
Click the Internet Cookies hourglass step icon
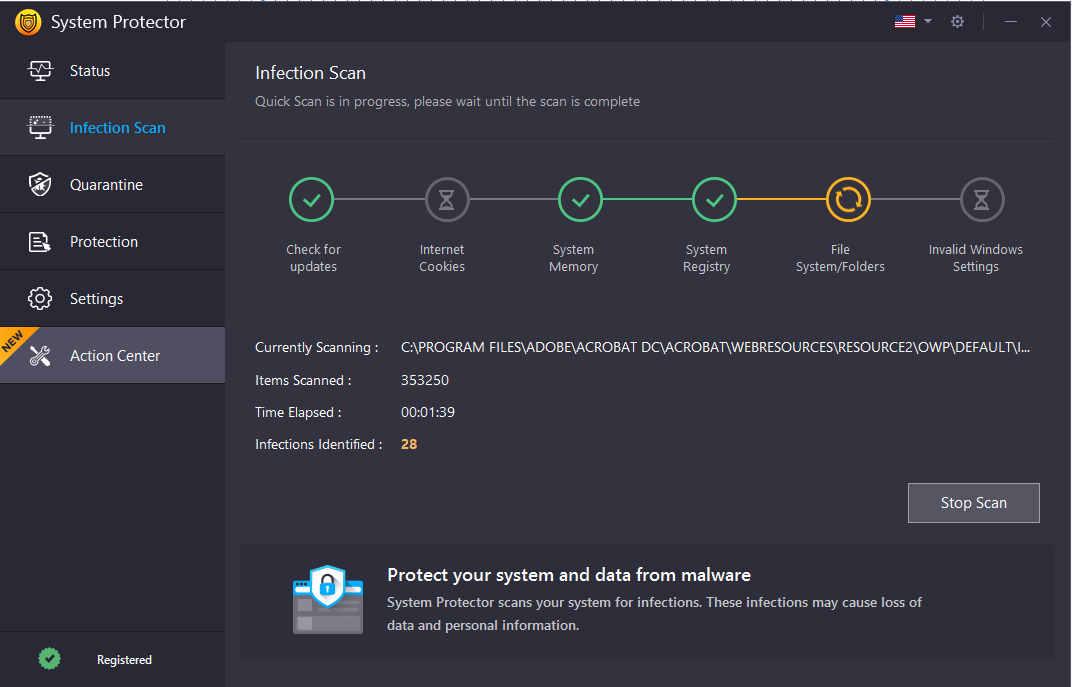447,200
